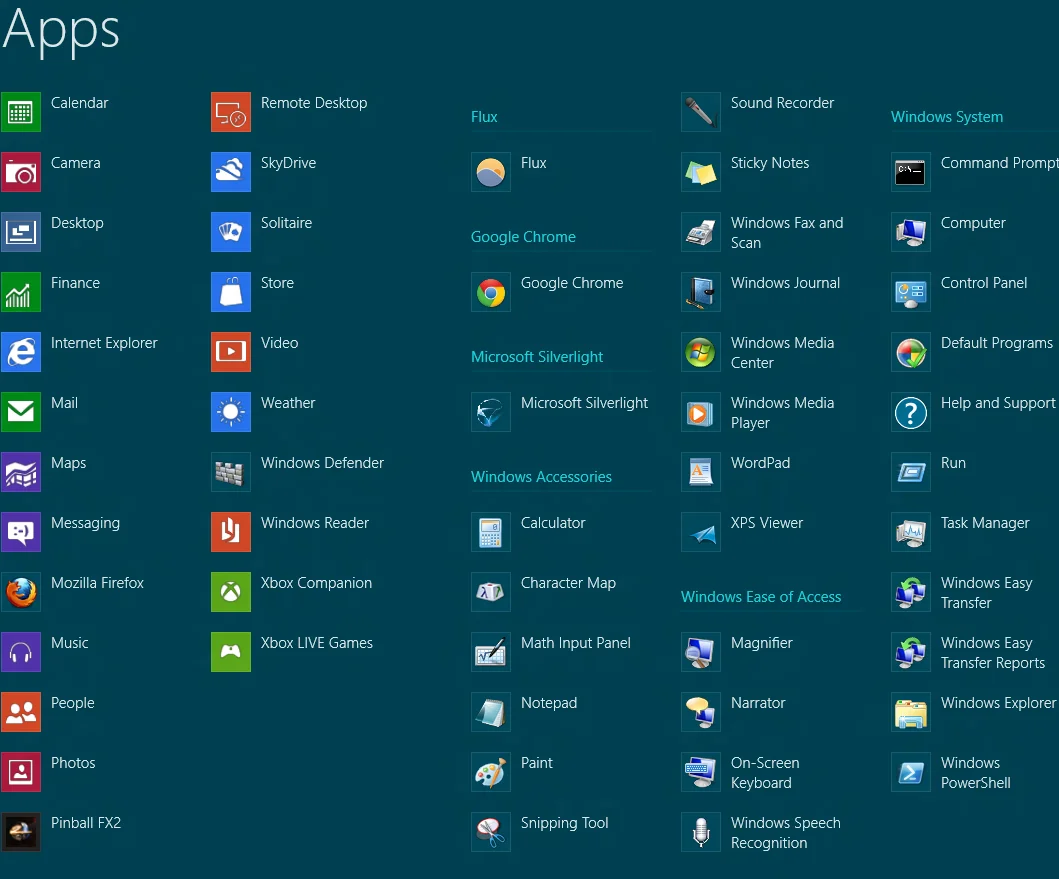Launch the Camera app icon

pos(20,172)
